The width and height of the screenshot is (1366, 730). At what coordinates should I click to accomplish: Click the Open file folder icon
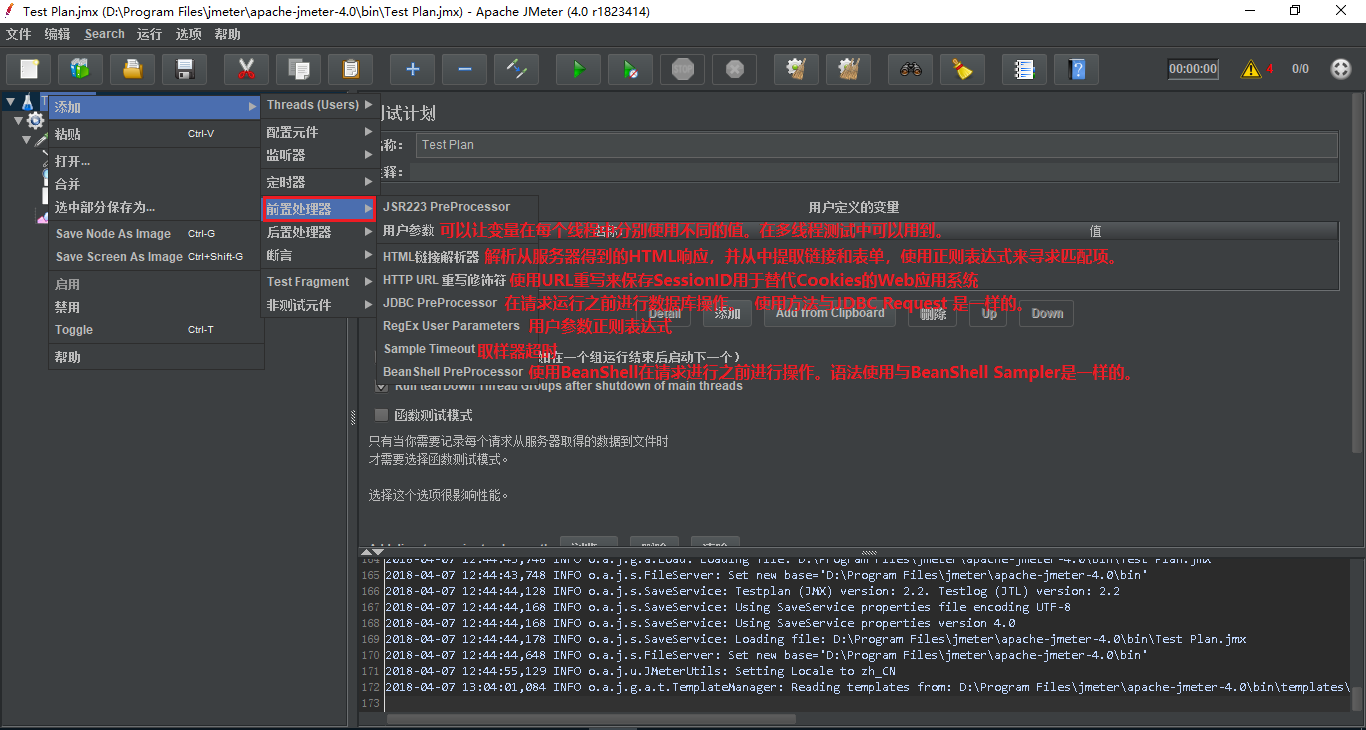[x=132, y=69]
